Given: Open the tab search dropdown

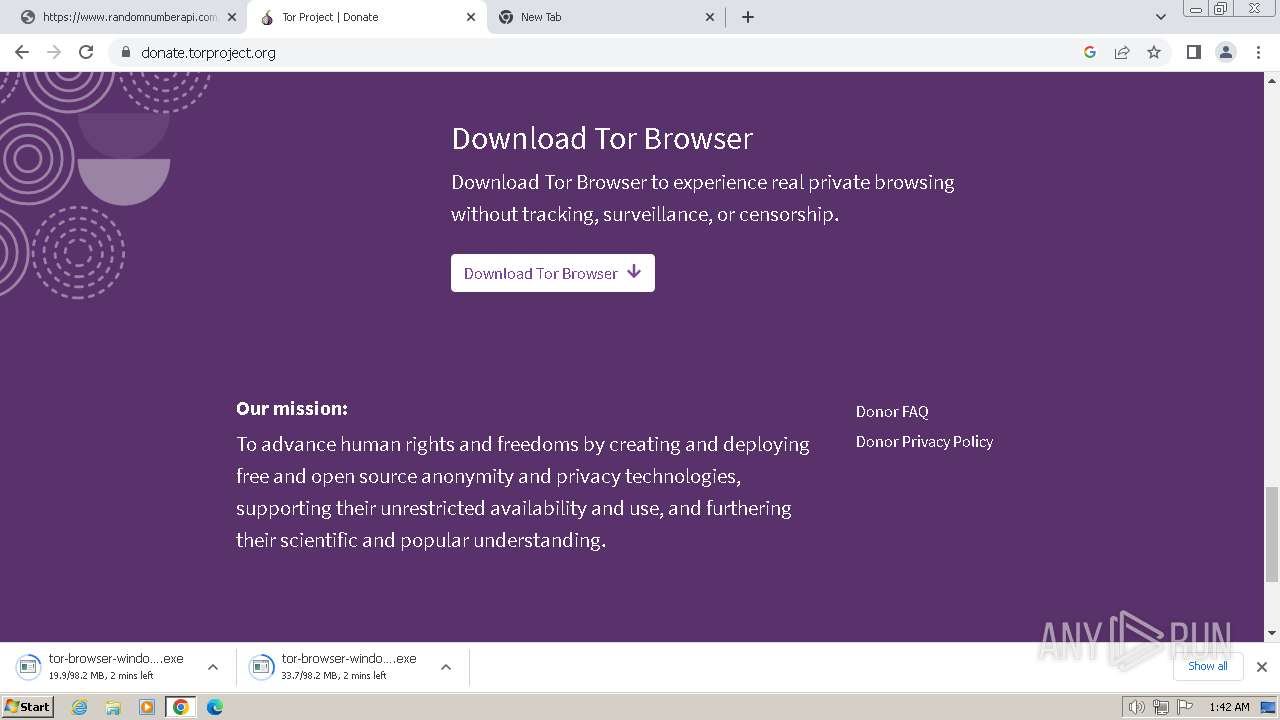Looking at the screenshot, I should [1160, 17].
